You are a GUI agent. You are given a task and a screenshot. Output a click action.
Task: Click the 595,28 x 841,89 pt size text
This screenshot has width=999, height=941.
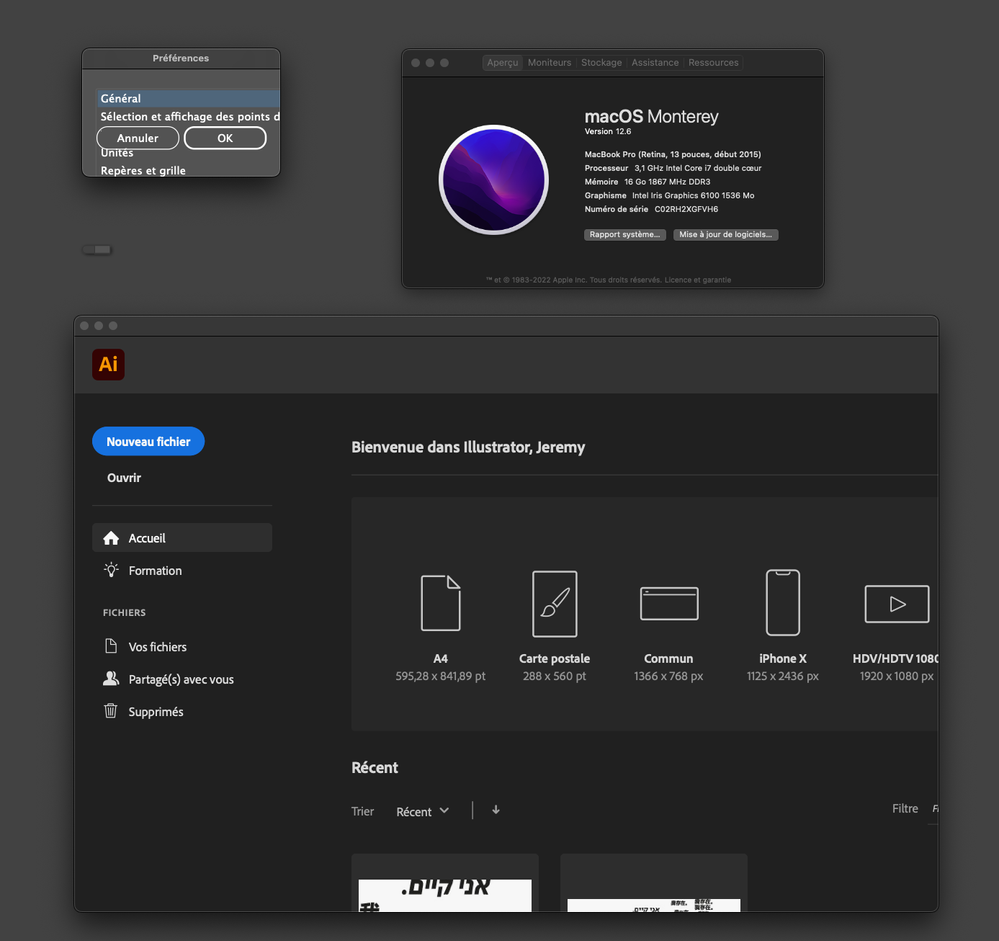pyautogui.click(x=440, y=676)
